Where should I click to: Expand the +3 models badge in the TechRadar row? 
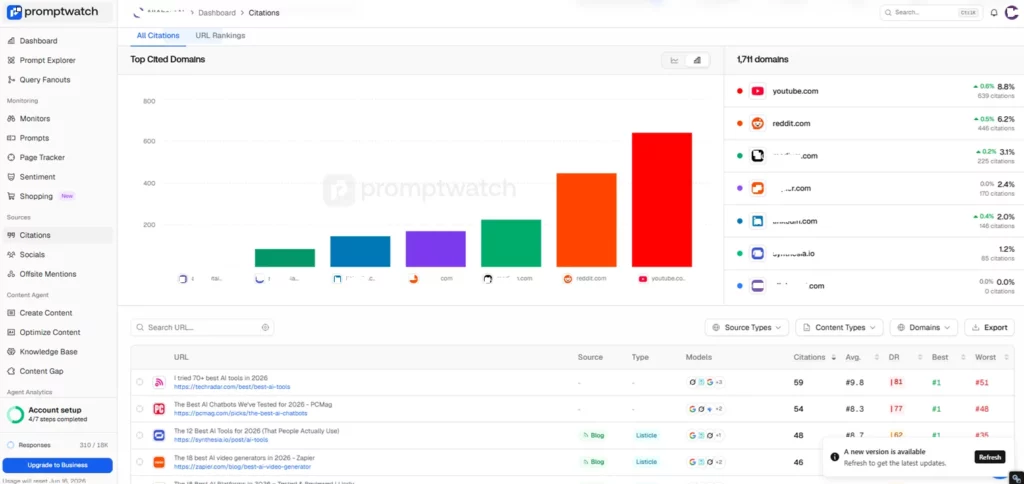click(718, 382)
